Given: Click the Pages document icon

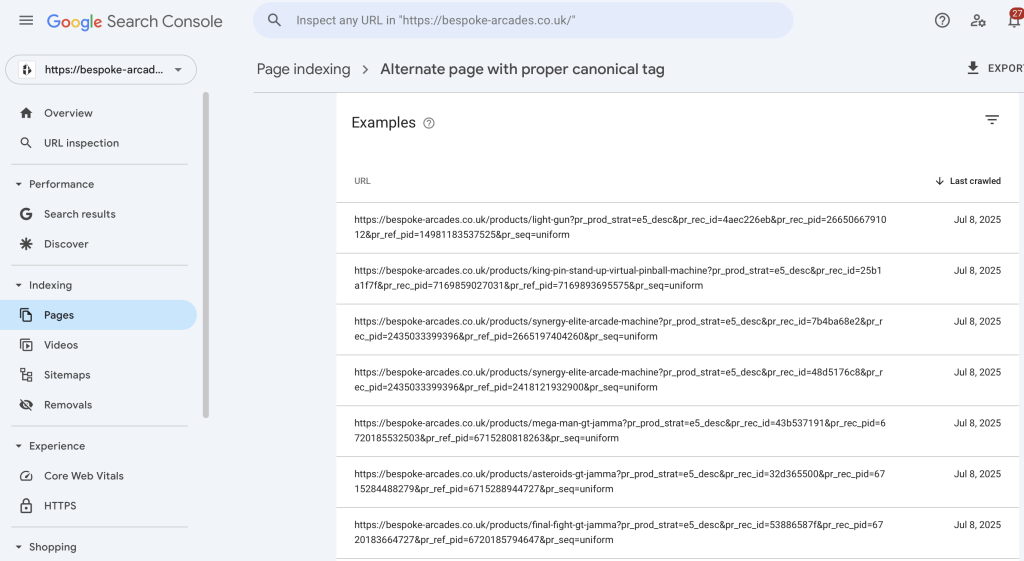Looking at the screenshot, I should coord(26,315).
